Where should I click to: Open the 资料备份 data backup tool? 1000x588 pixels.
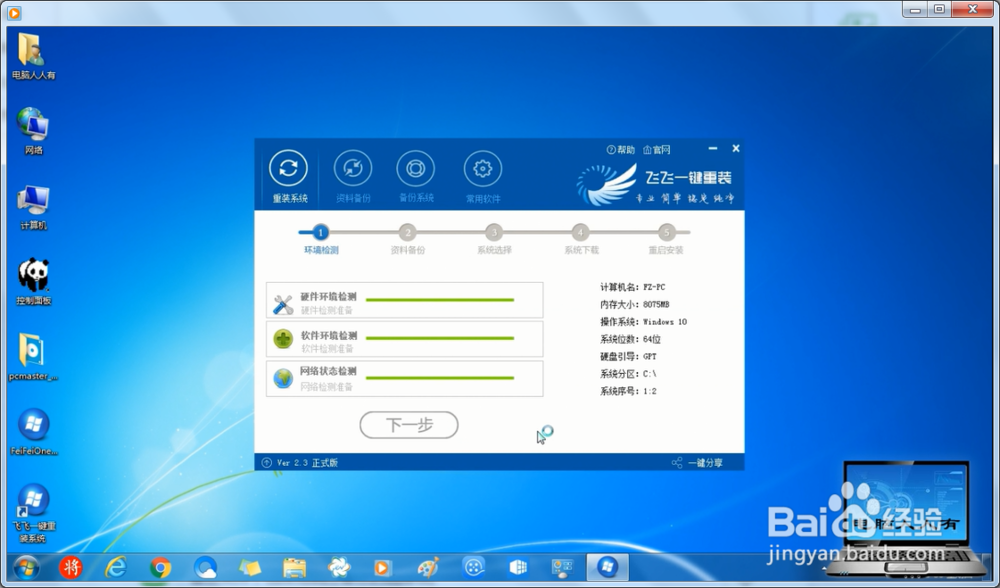pos(353,169)
